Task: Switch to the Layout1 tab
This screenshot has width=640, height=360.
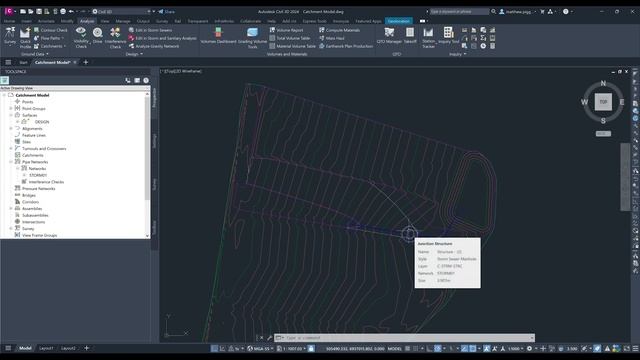Action: tap(46, 348)
